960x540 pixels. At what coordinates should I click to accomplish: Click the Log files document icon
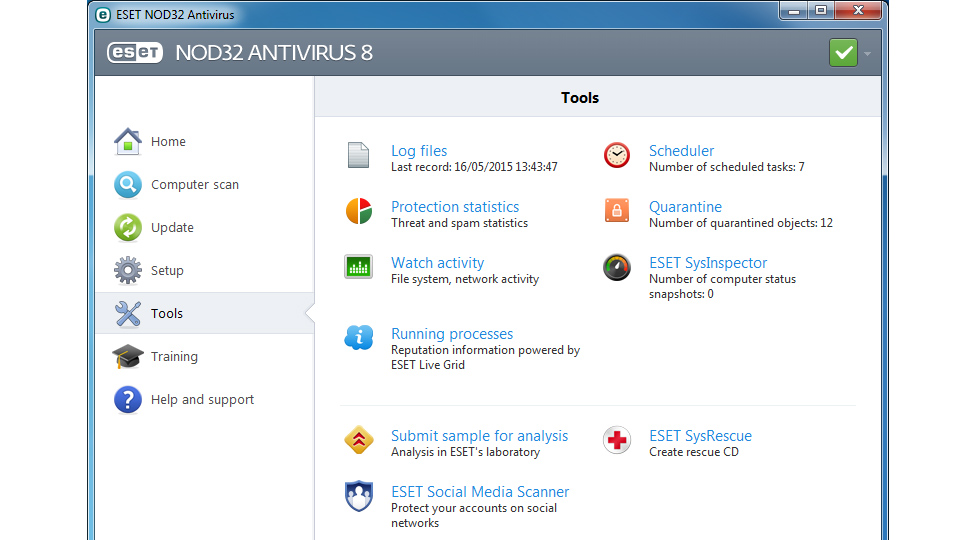(x=358, y=155)
